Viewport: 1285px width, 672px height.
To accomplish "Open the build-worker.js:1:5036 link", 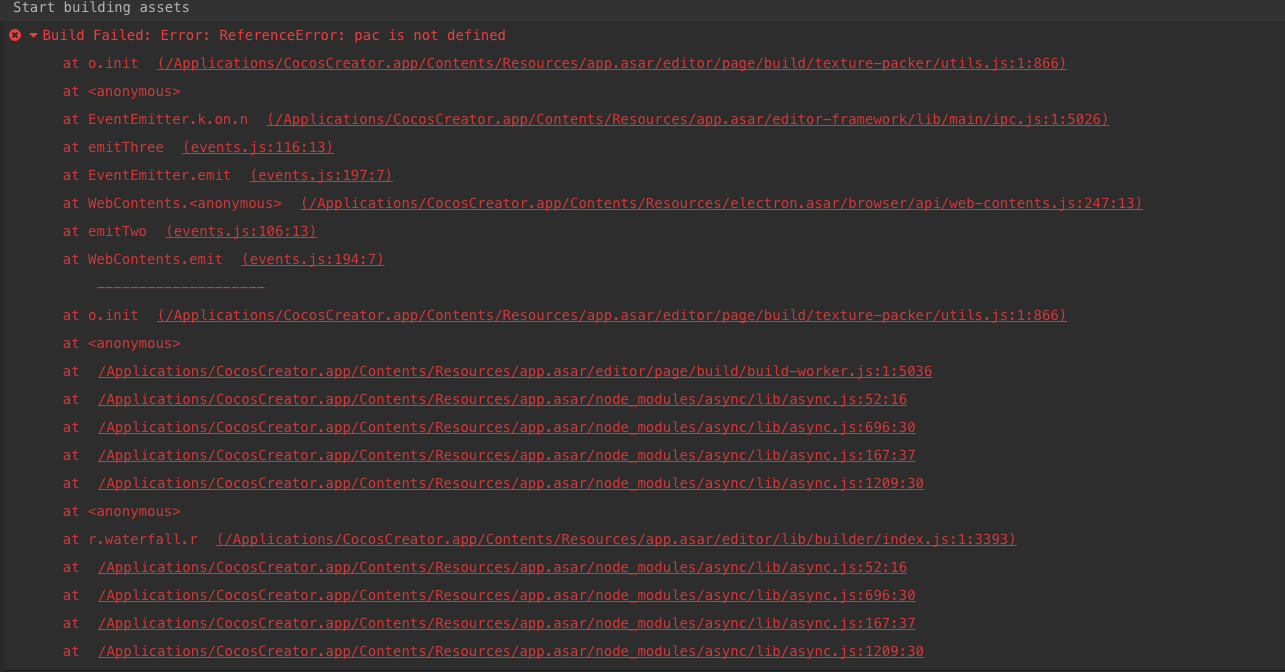I will (x=515, y=371).
